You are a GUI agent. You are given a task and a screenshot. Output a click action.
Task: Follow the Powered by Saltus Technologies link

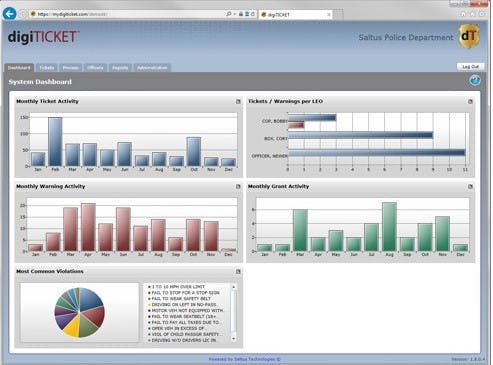[x=245, y=359]
